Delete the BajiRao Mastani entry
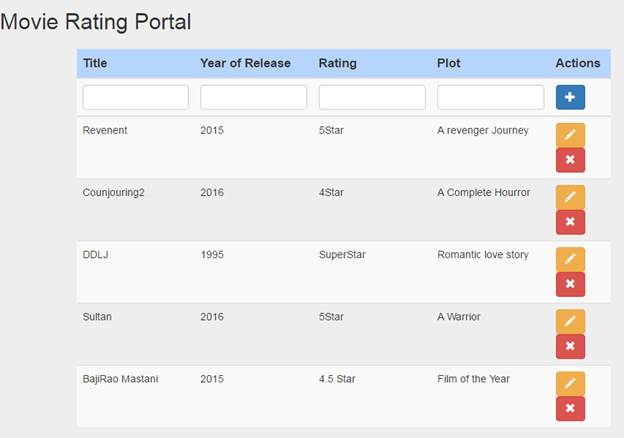Viewport: 624px width, 438px height. pyautogui.click(x=570, y=408)
